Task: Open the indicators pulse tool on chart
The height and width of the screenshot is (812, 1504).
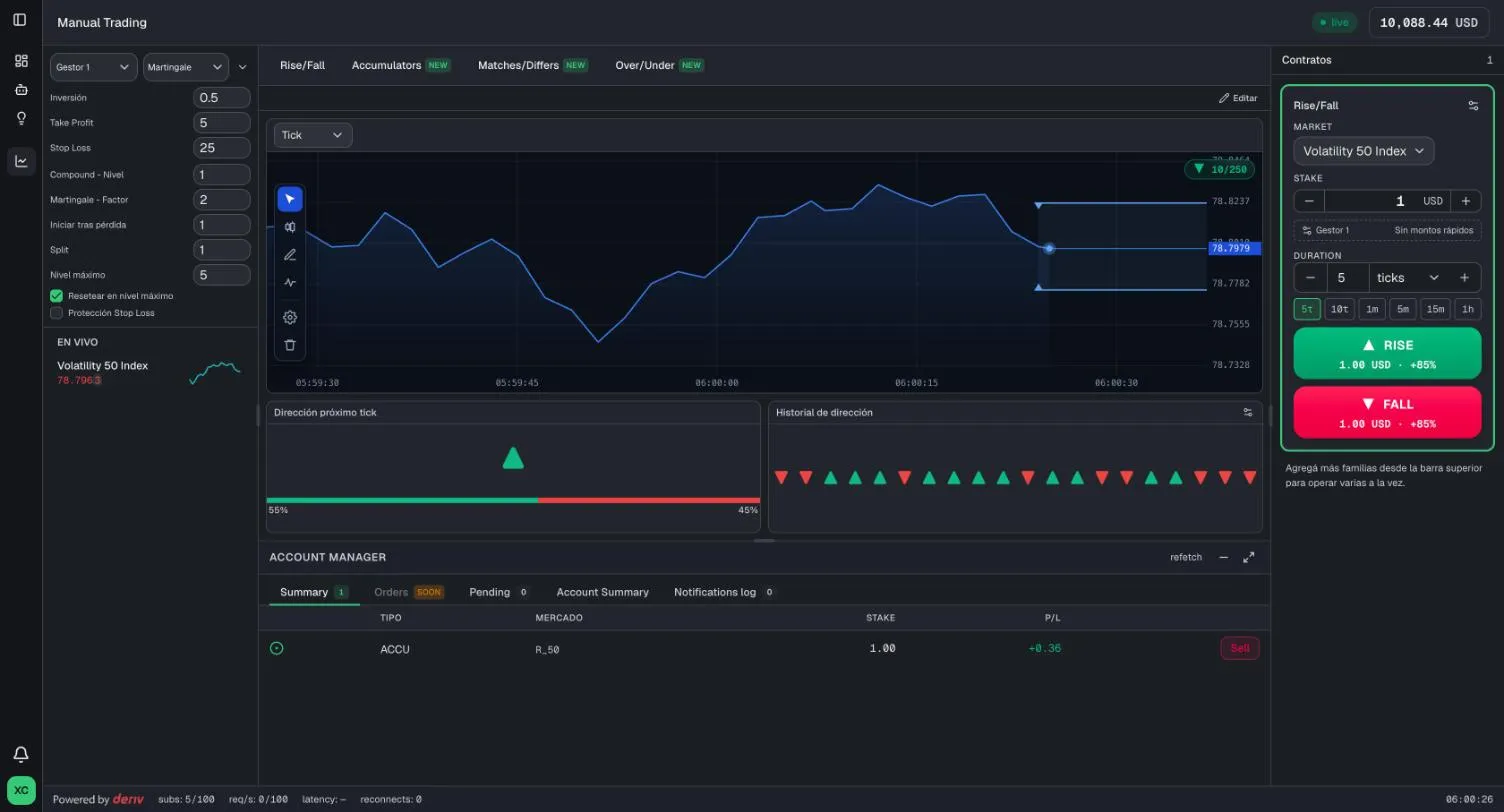Action: click(290, 283)
